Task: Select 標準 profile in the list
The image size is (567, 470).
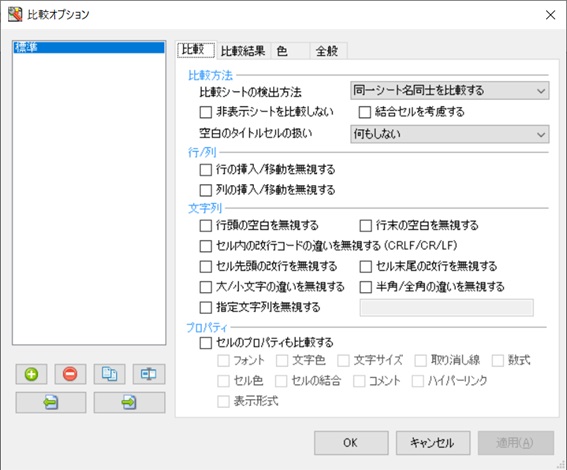Action: coord(89,47)
